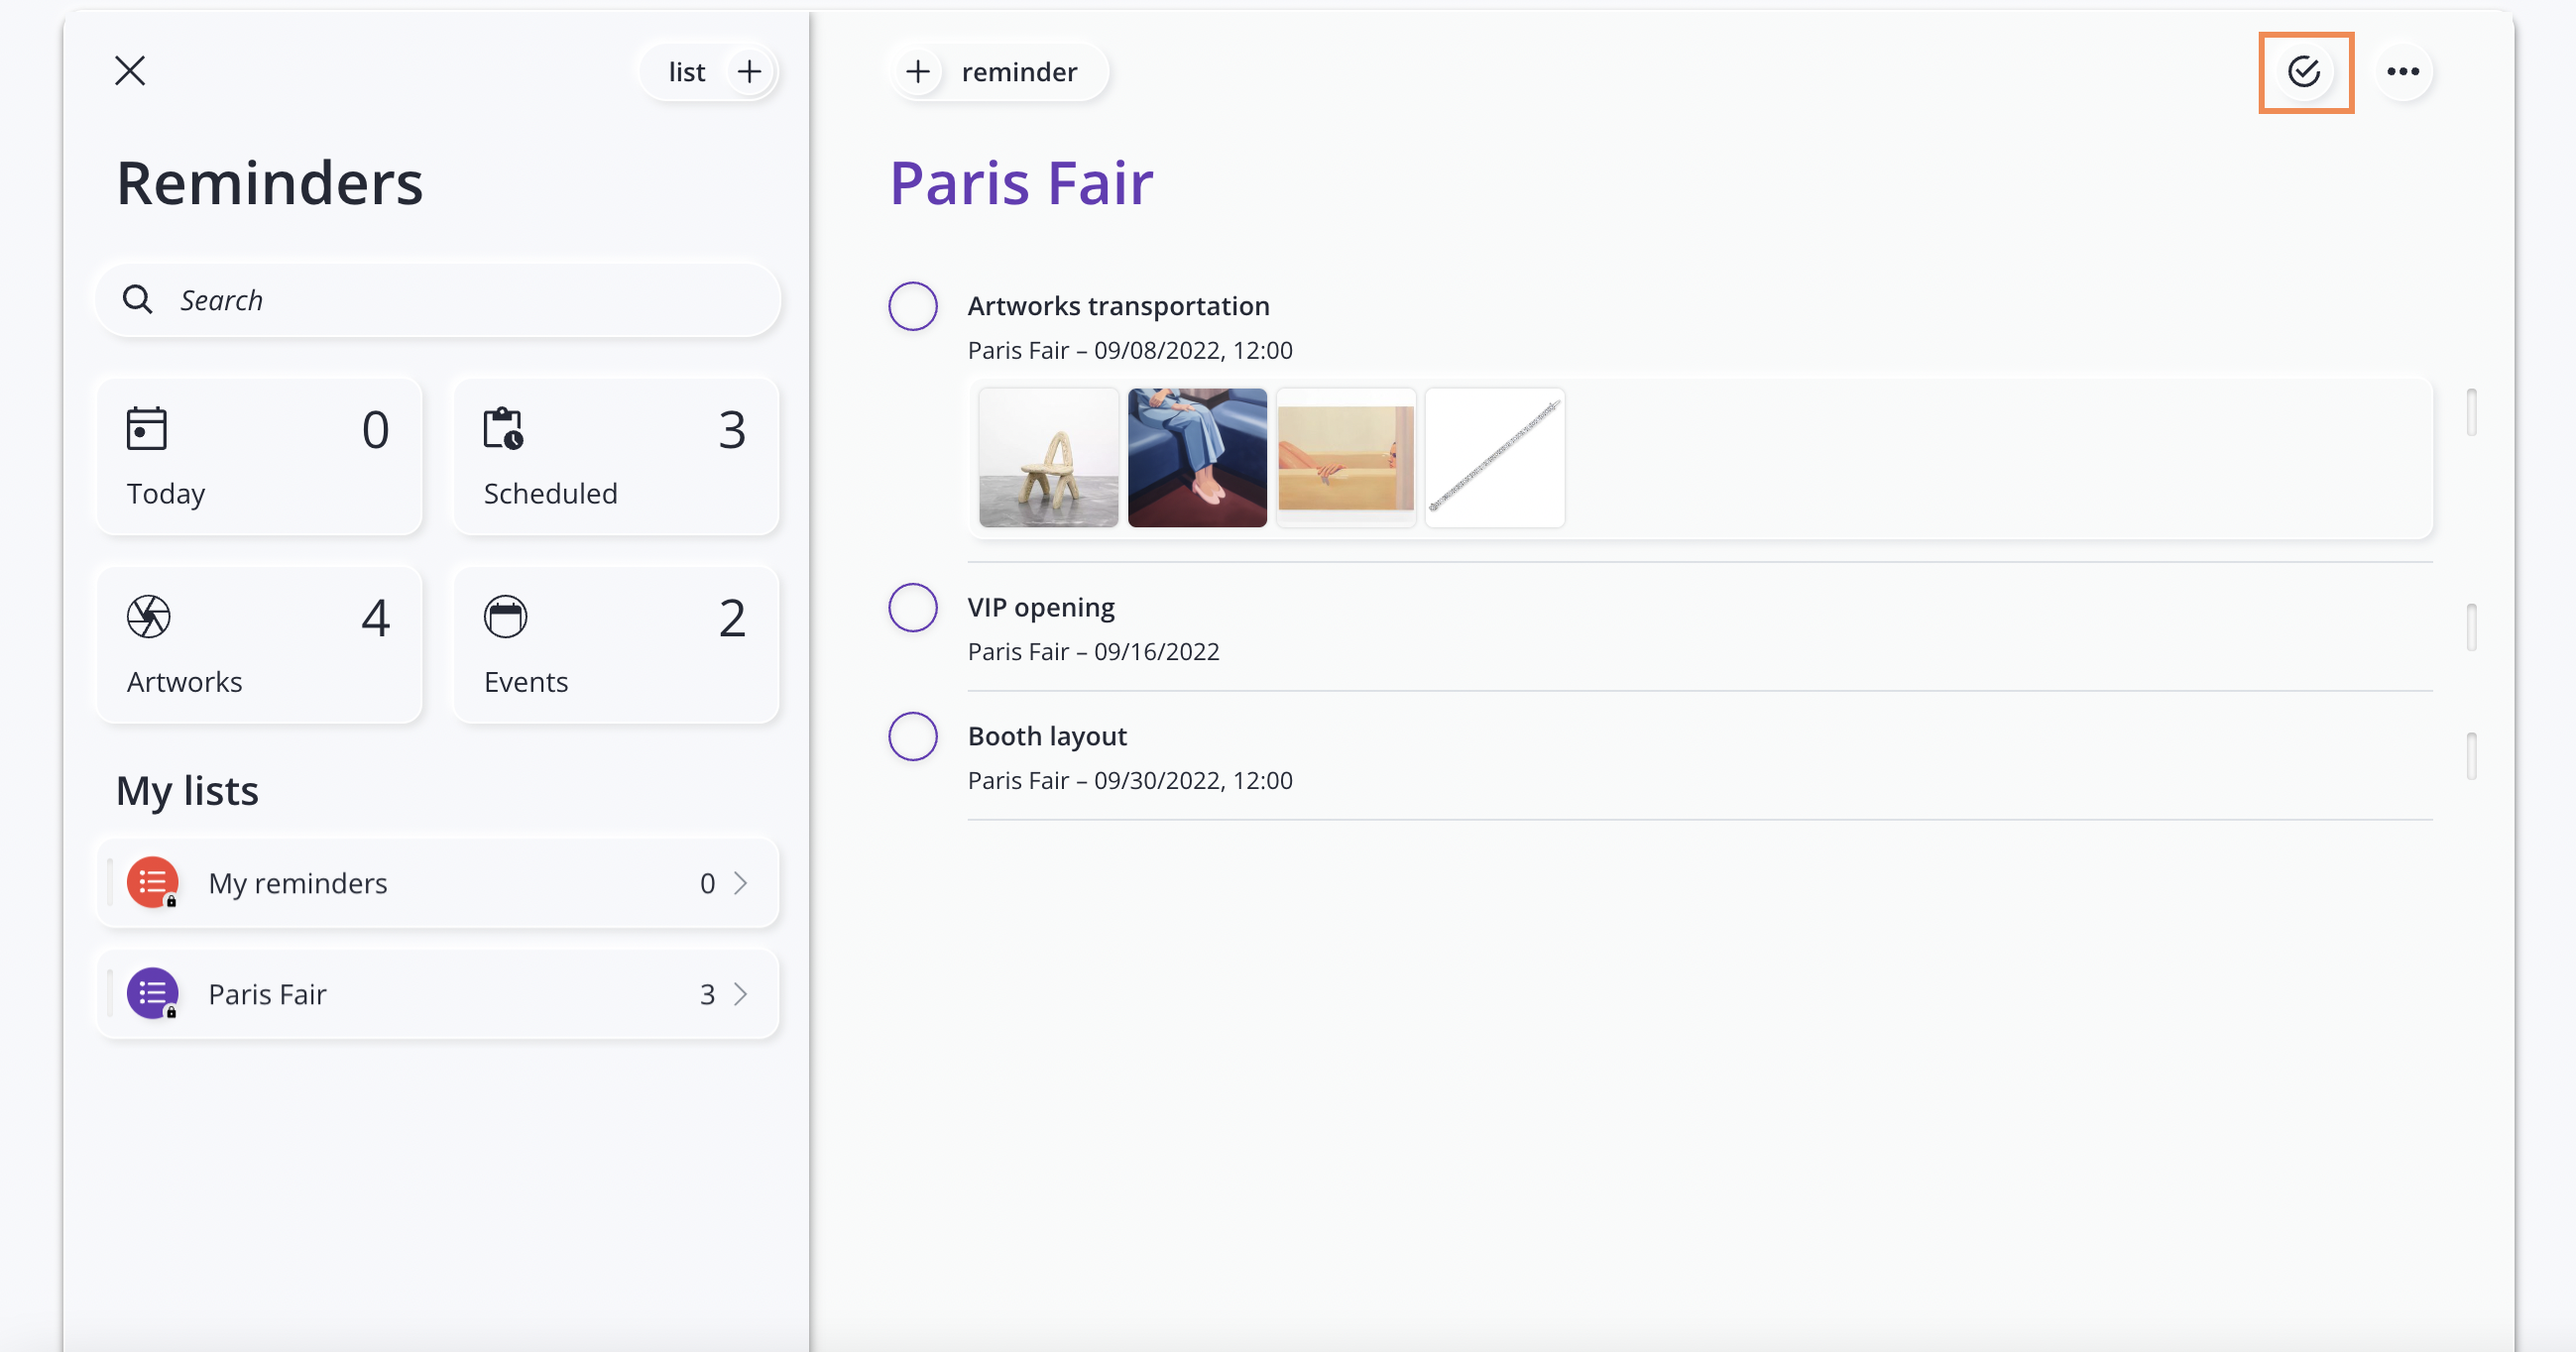2576x1352 pixels.
Task: Click the purple Paris Fair list icon
Action: point(153,994)
